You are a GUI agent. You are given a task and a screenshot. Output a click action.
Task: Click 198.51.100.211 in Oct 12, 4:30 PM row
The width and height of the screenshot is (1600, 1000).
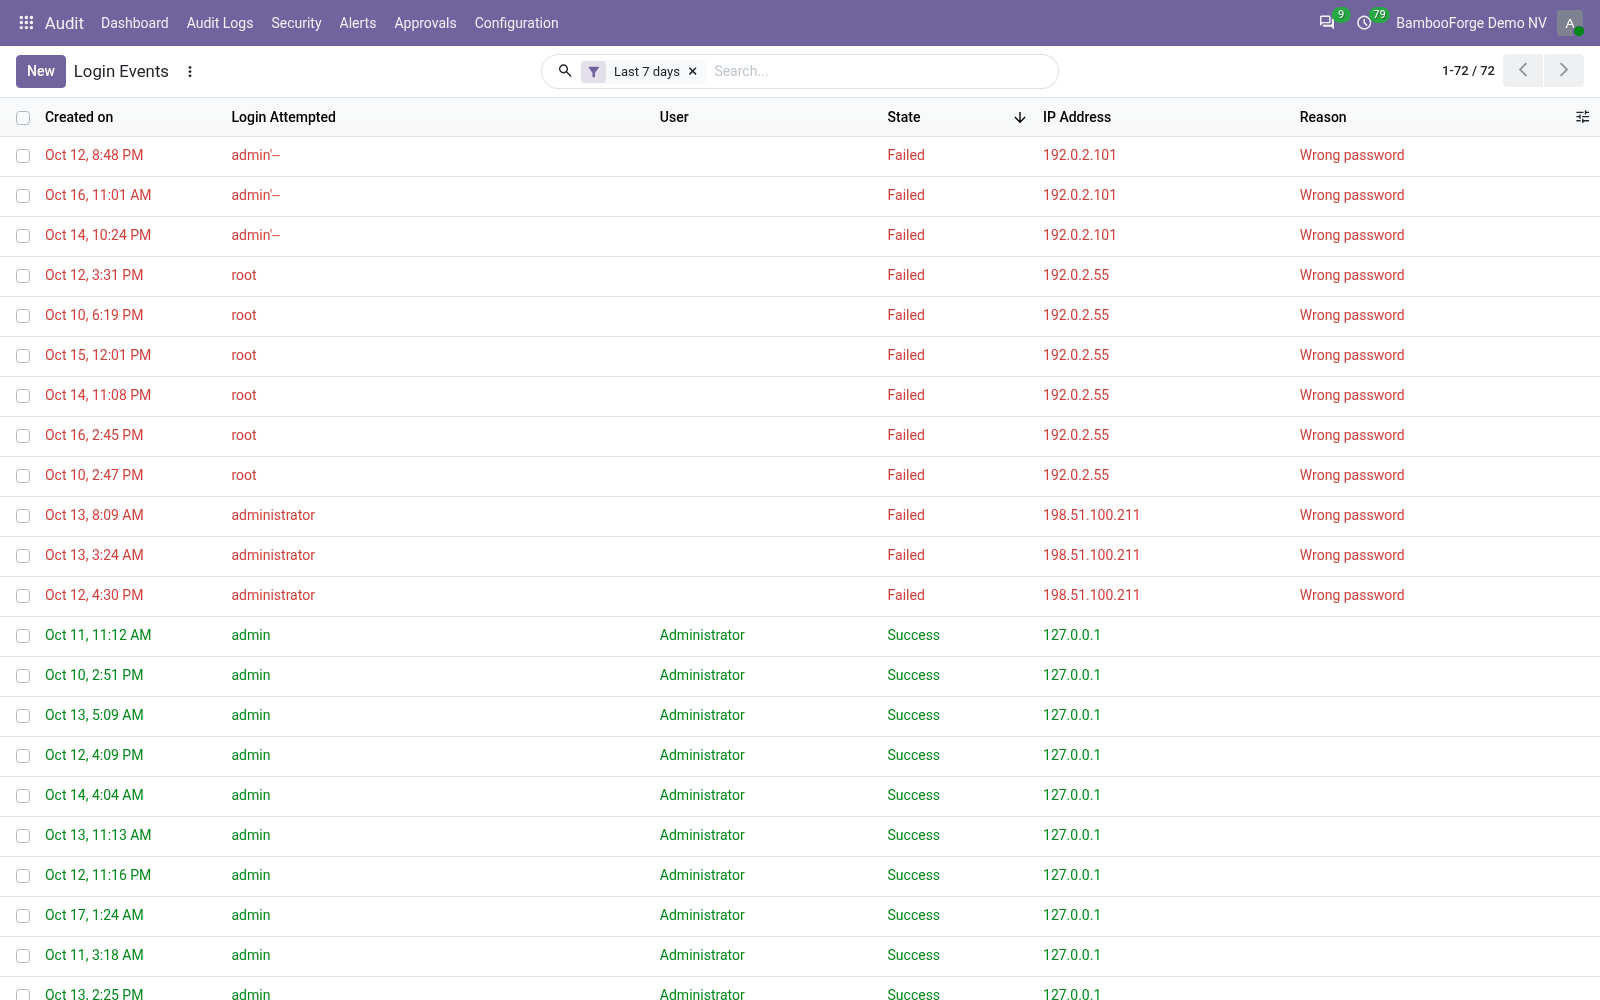click(x=1091, y=595)
